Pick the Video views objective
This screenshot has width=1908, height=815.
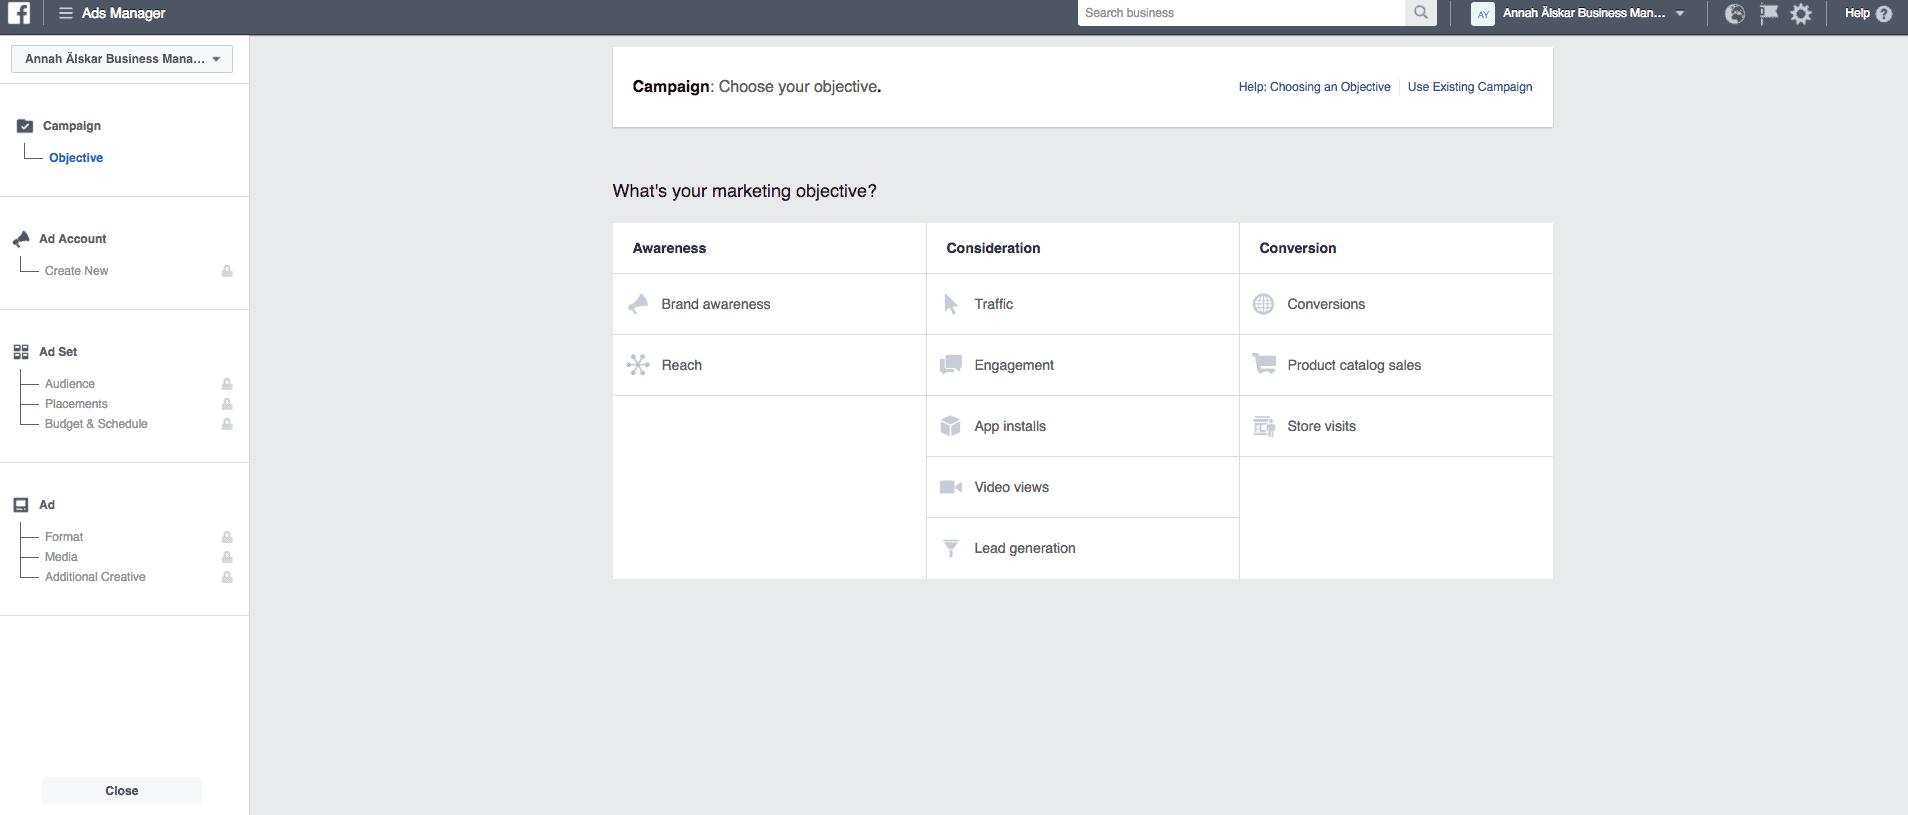(x=1011, y=487)
